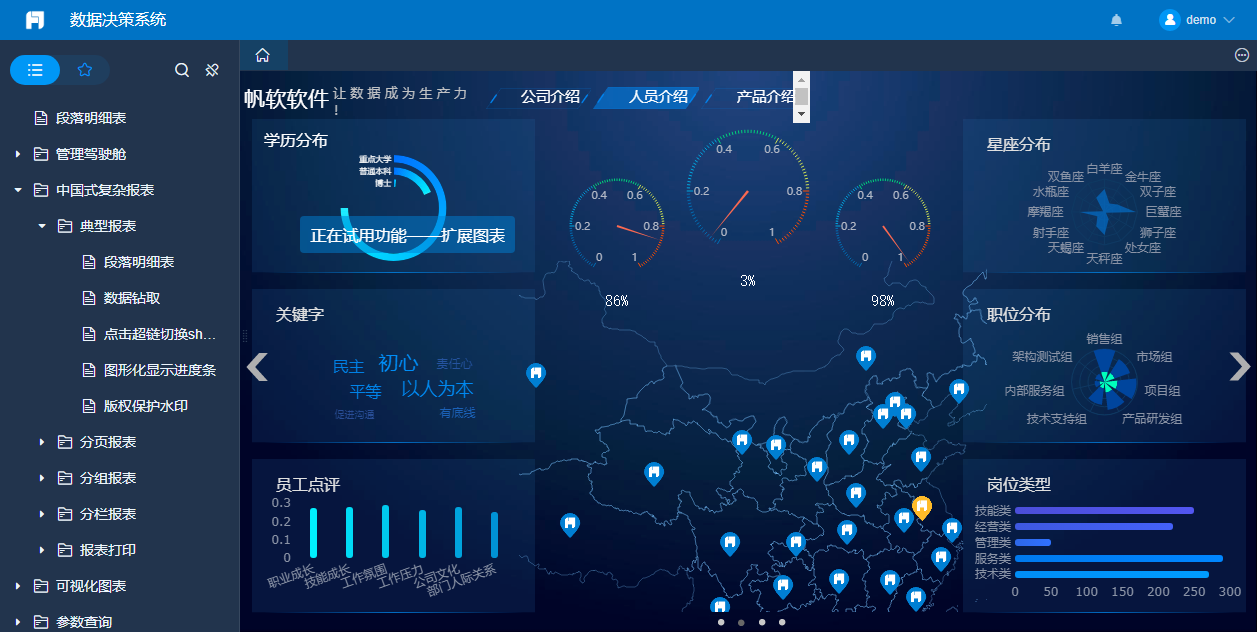This screenshot has width=1257, height=632.
Task: Expand the 分页报表 folder
Action: click(x=42, y=442)
